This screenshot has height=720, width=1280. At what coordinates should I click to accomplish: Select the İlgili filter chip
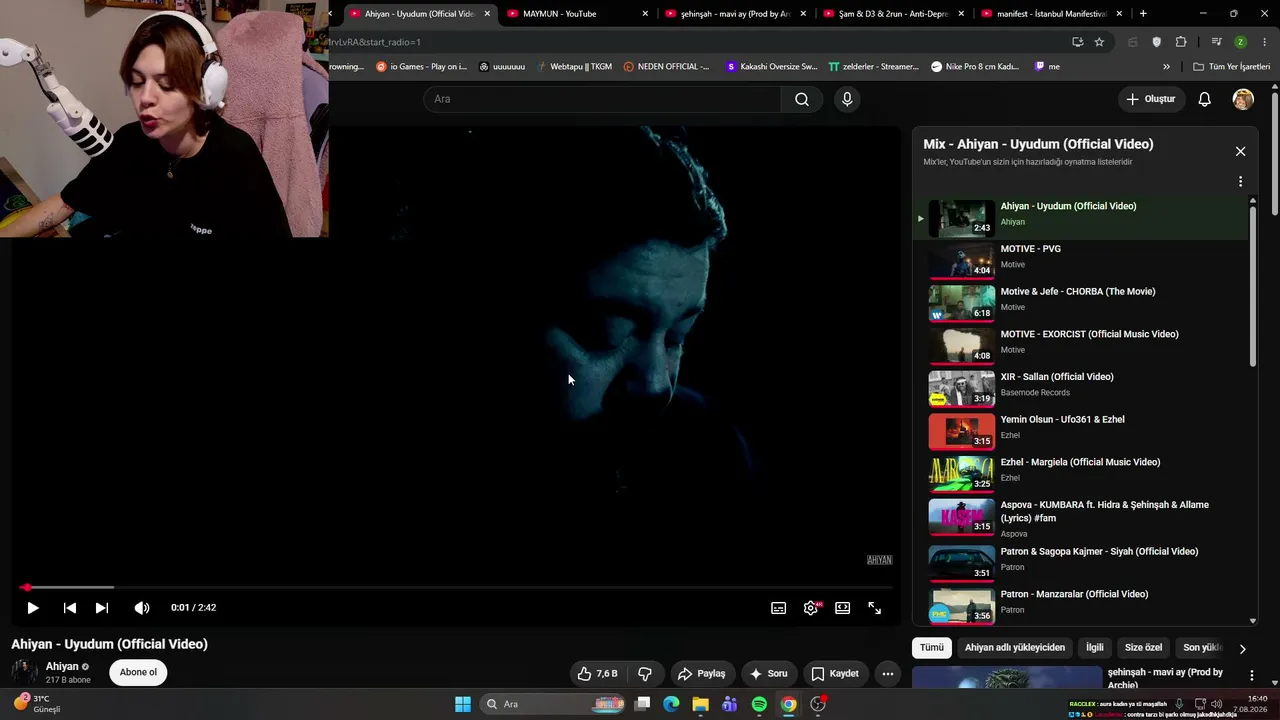[1095, 648]
